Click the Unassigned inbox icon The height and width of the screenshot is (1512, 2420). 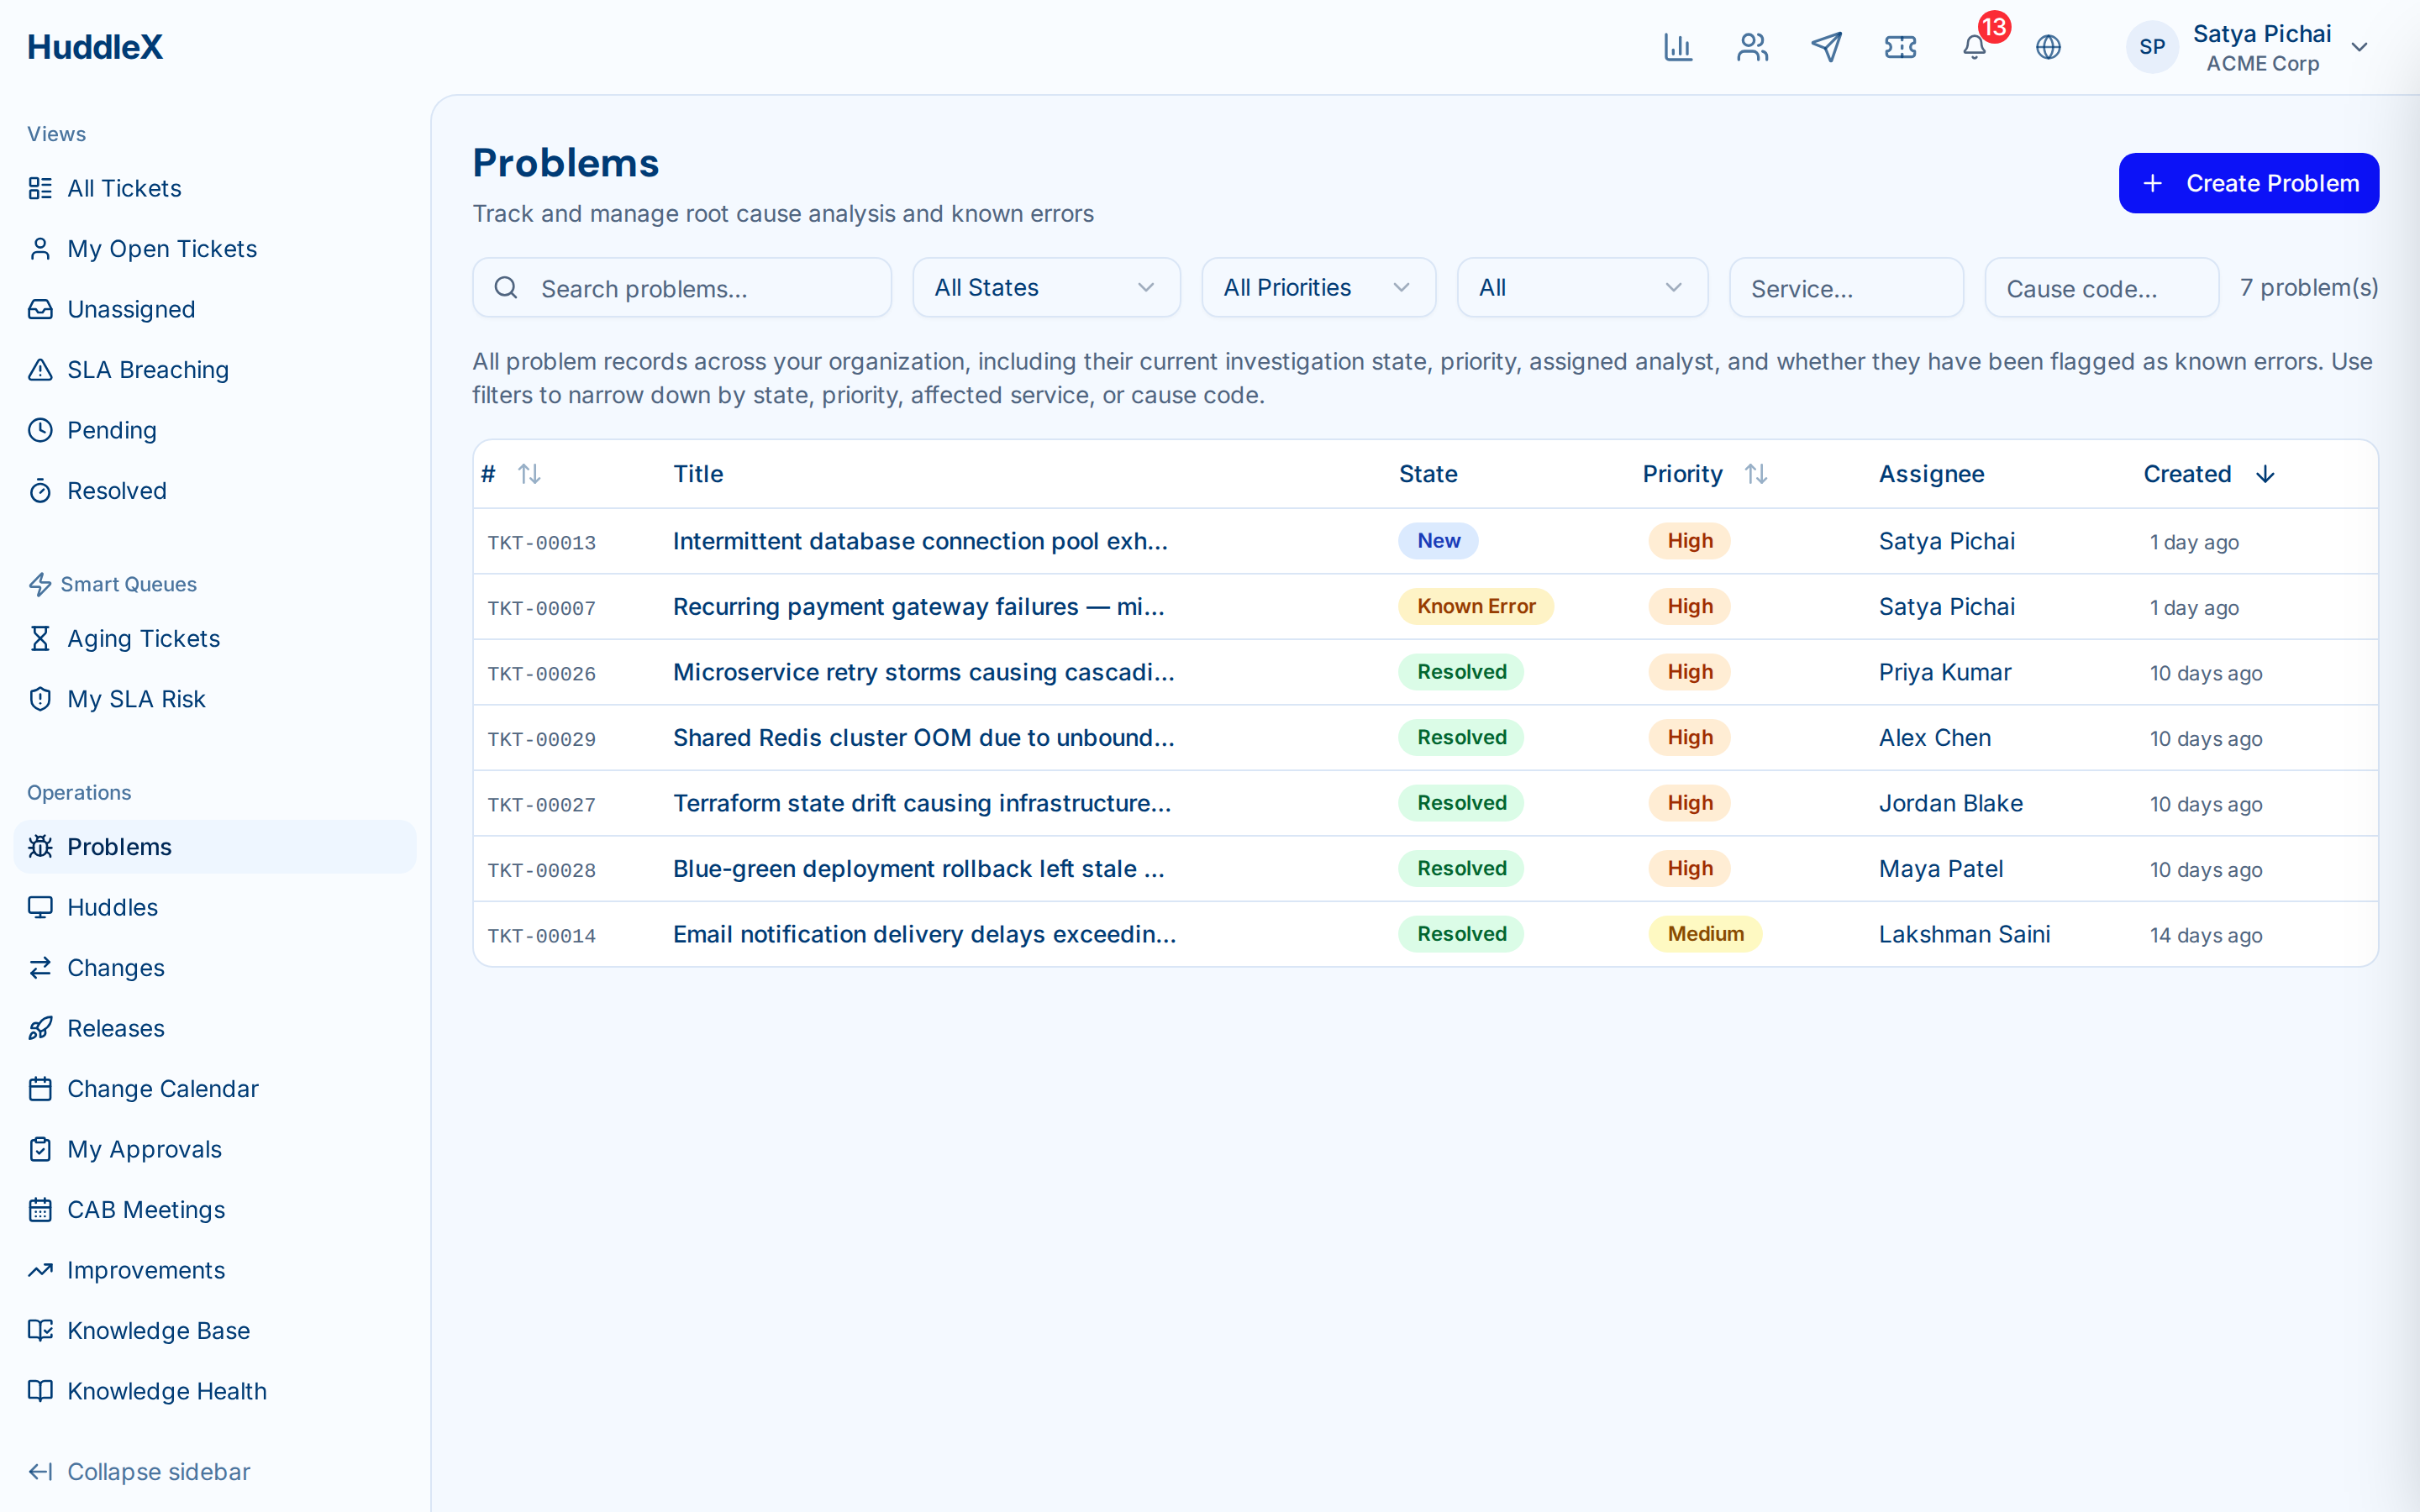pos(40,309)
